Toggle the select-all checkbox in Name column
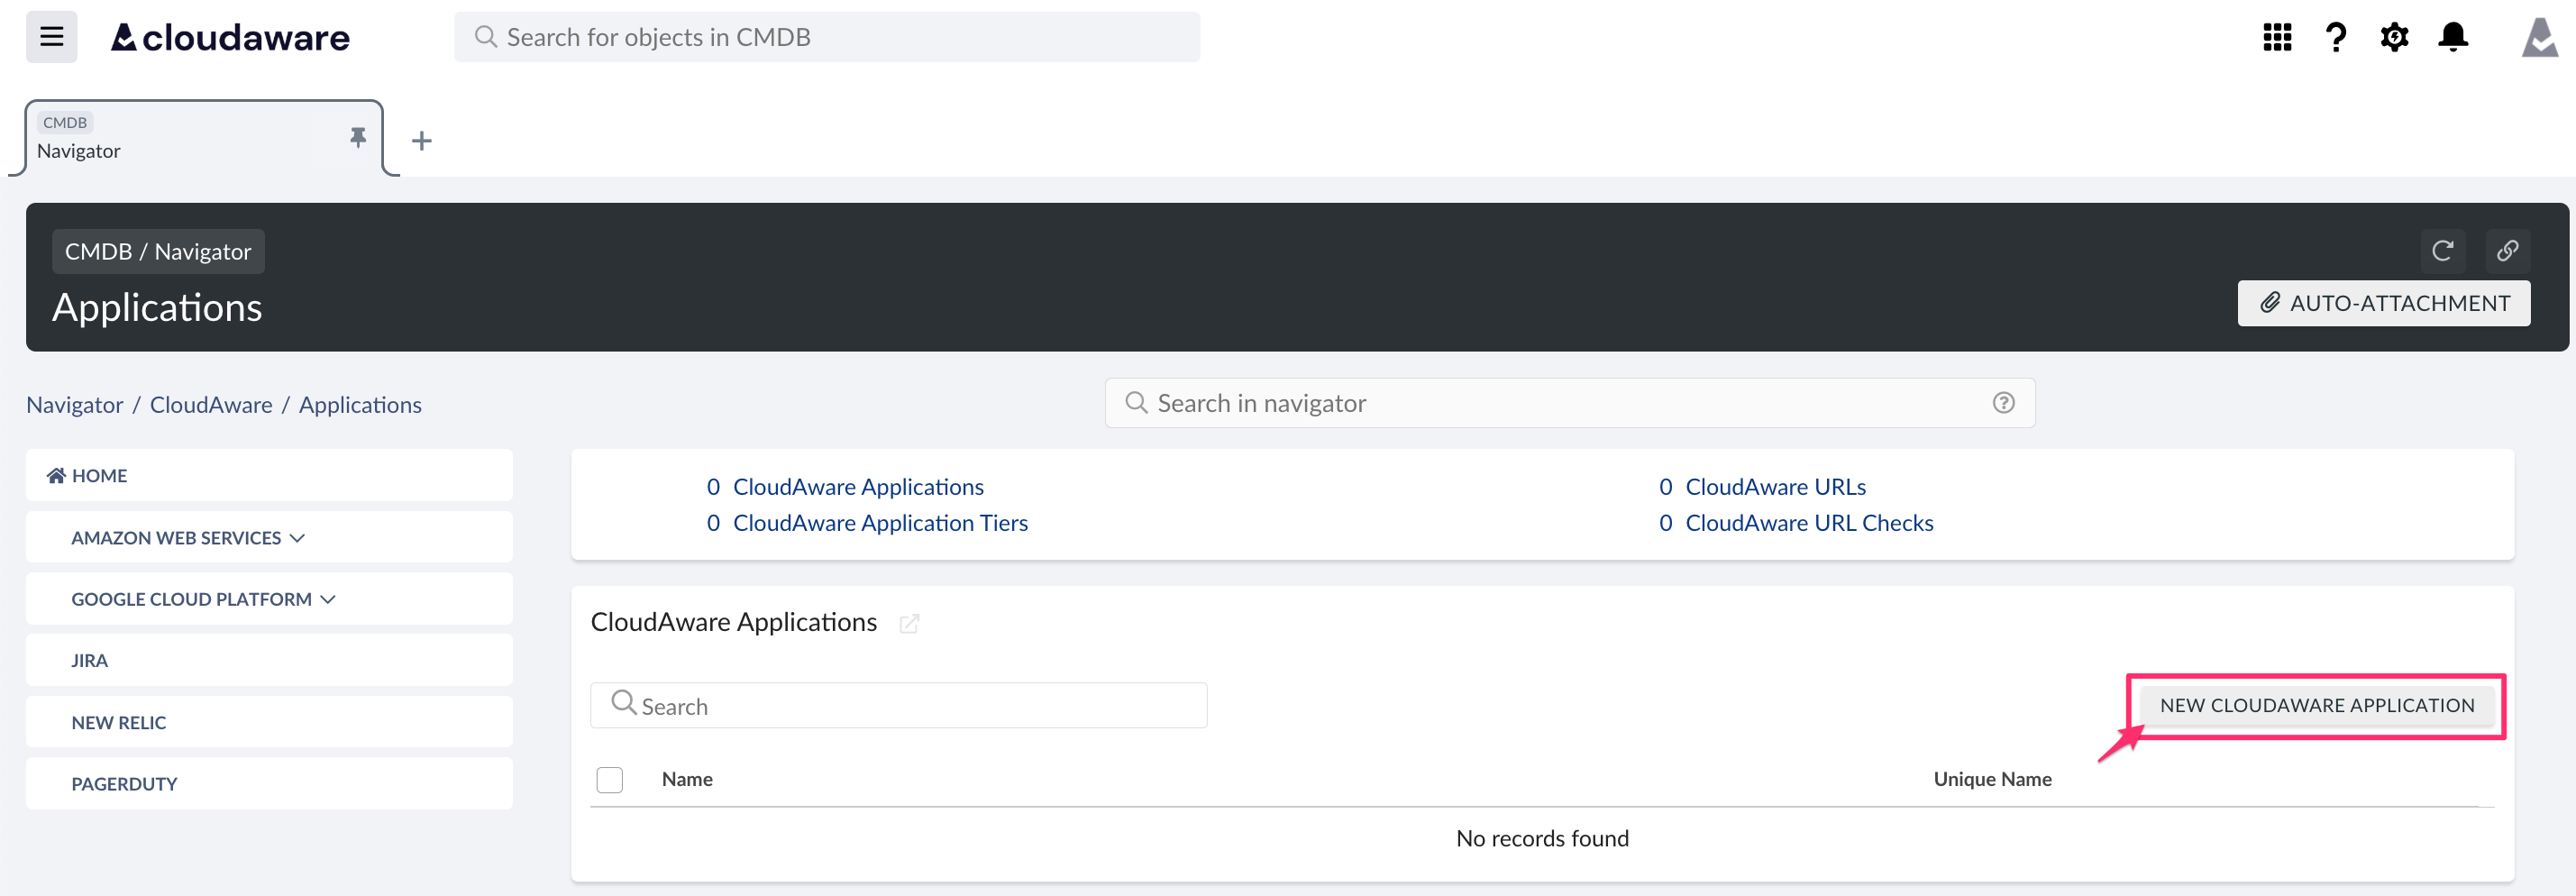This screenshot has width=2576, height=896. [609, 779]
